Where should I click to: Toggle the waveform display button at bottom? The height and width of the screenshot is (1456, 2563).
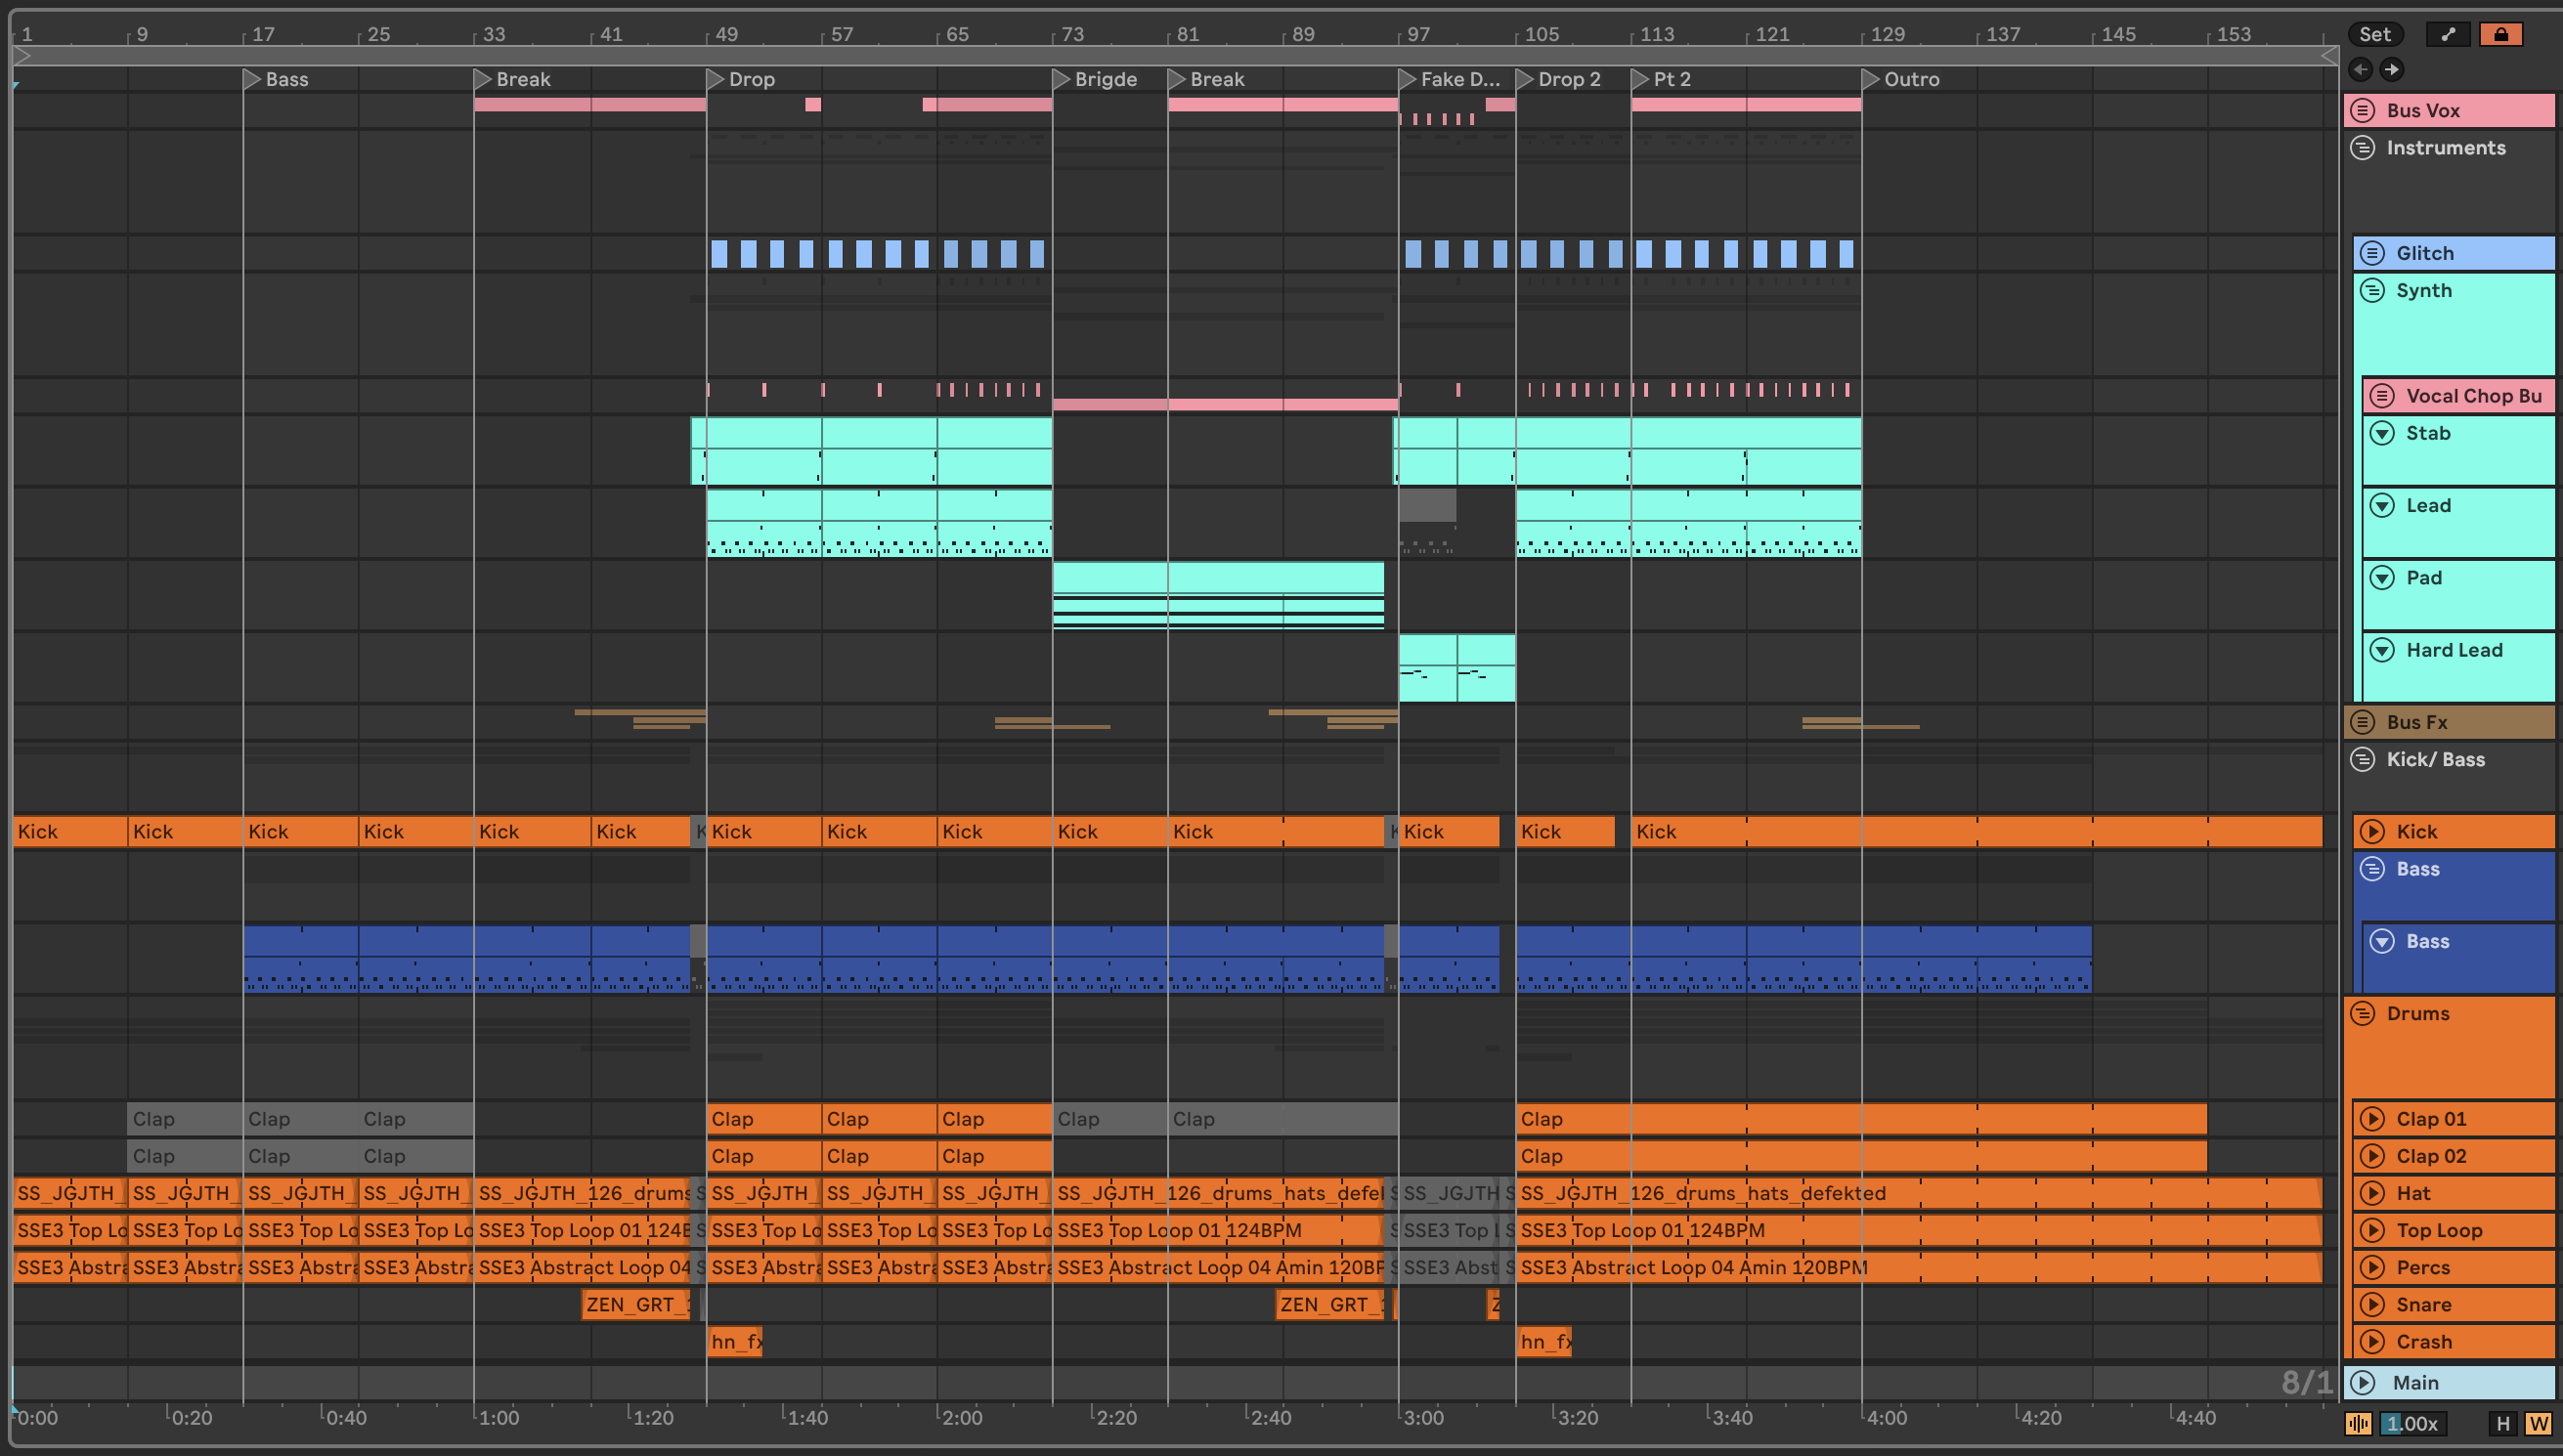[2358, 1424]
